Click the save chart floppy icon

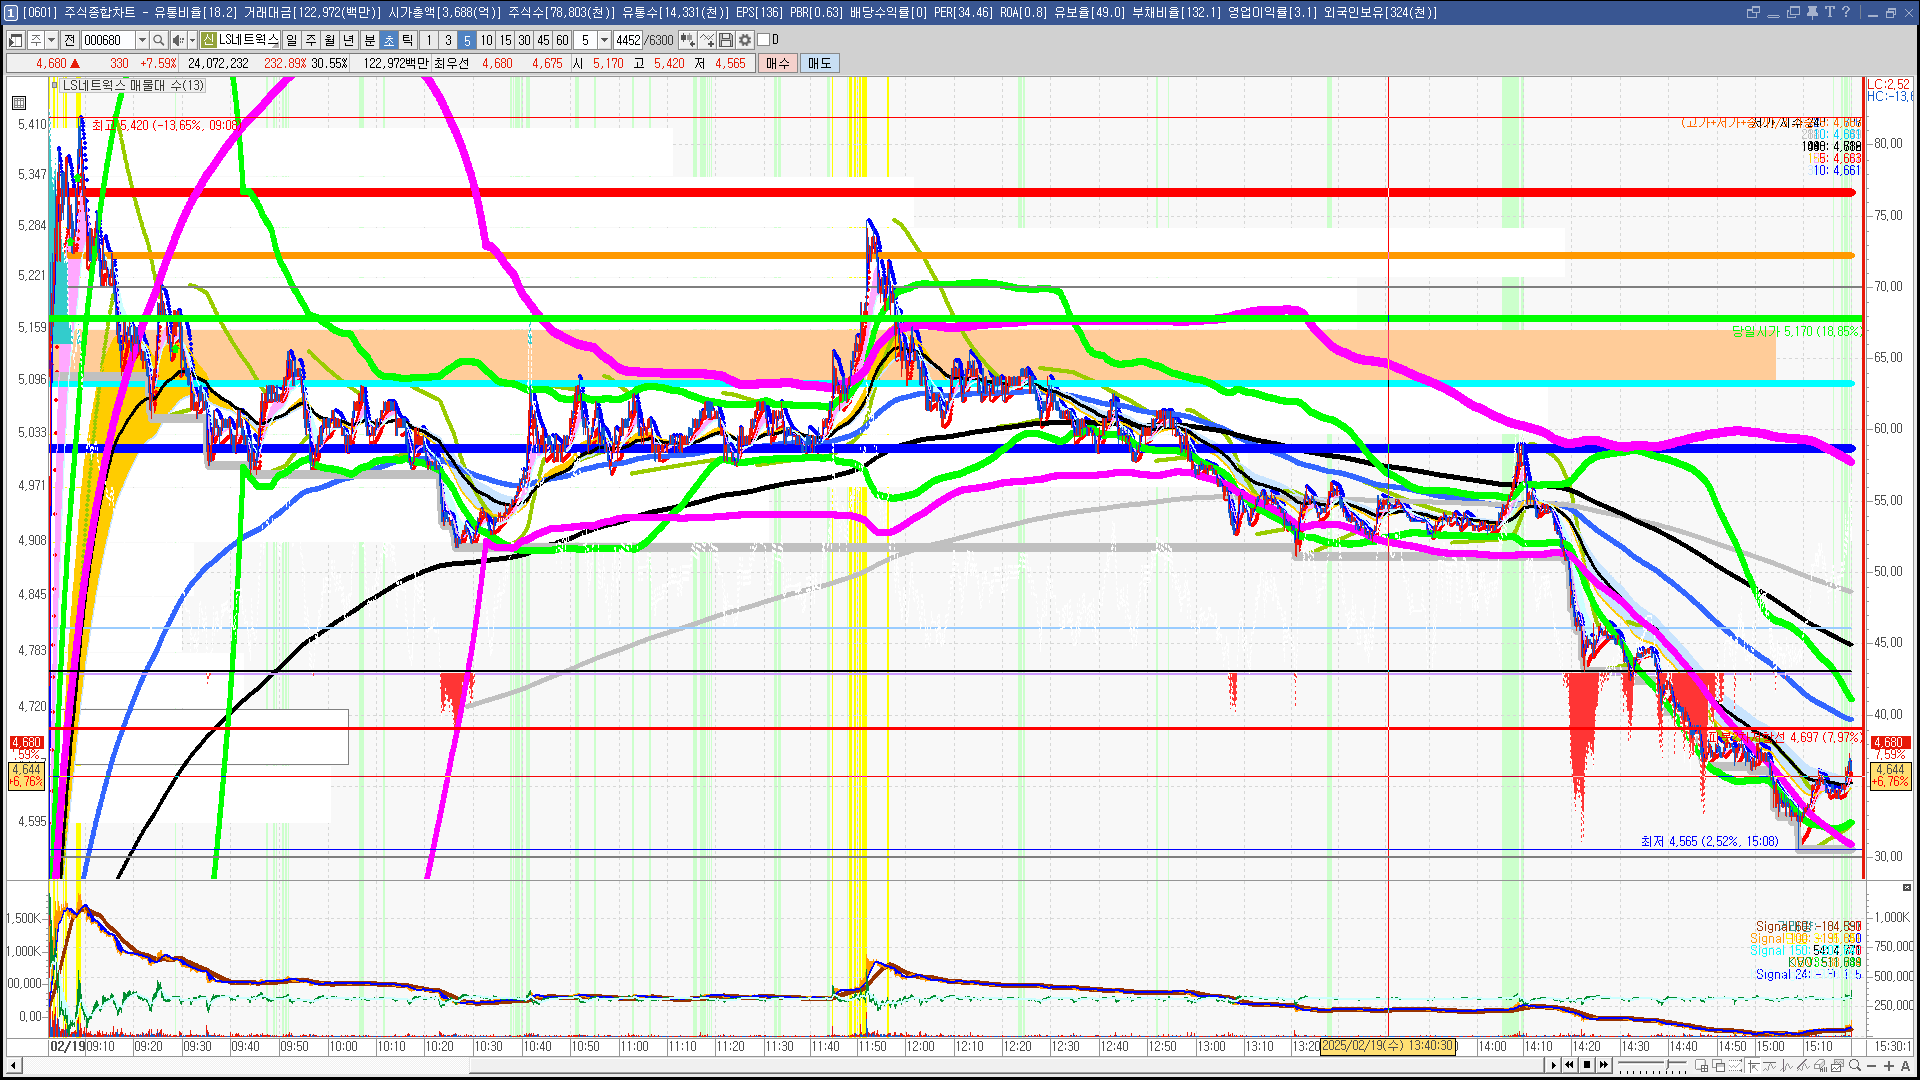[726, 40]
